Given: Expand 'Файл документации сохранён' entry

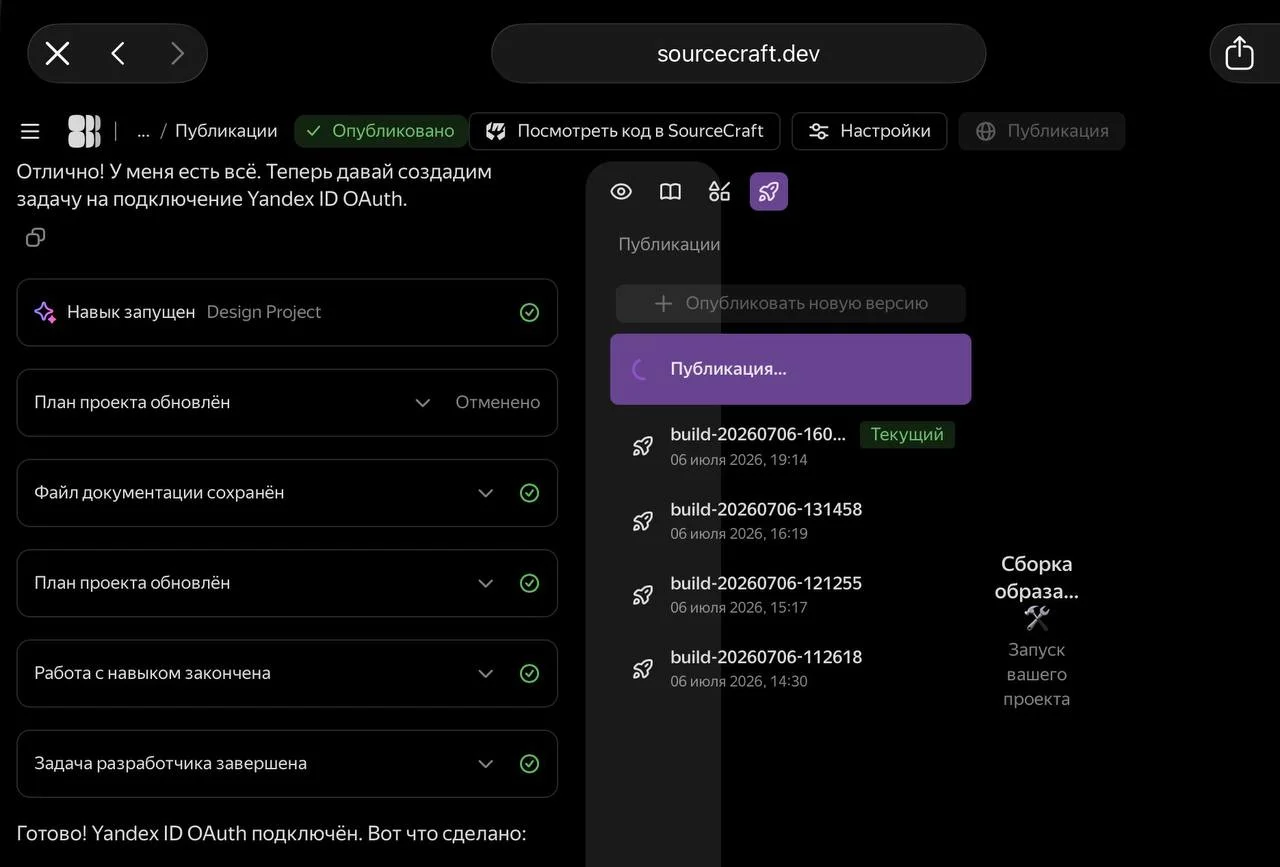Looking at the screenshot, I should pyautogui.click(x=486, y=493).
